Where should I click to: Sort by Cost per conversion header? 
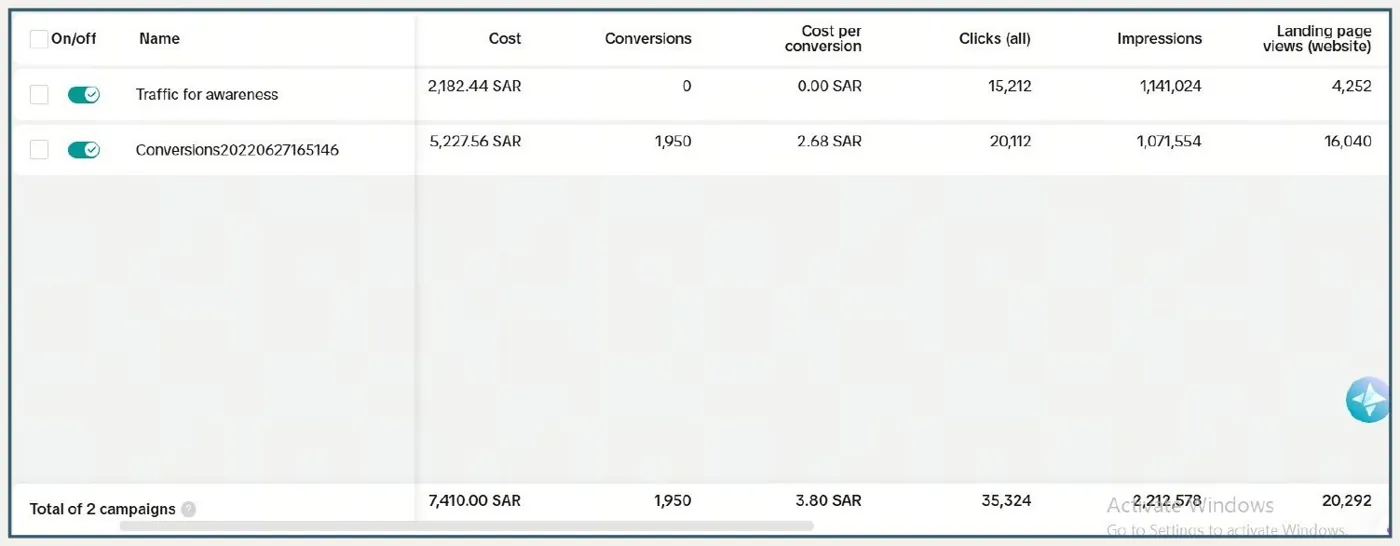pos(823,38)
